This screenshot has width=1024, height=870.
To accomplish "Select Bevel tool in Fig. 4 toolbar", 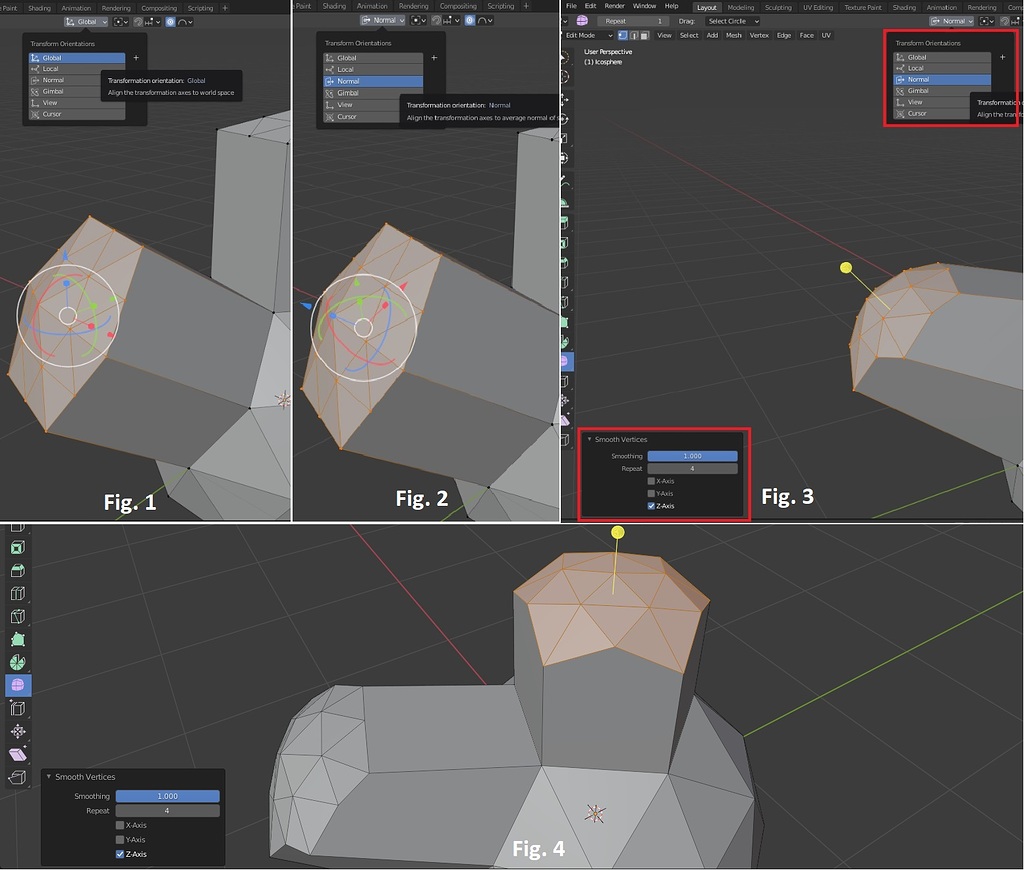I will pyautogui.click(x=18, y=570).
